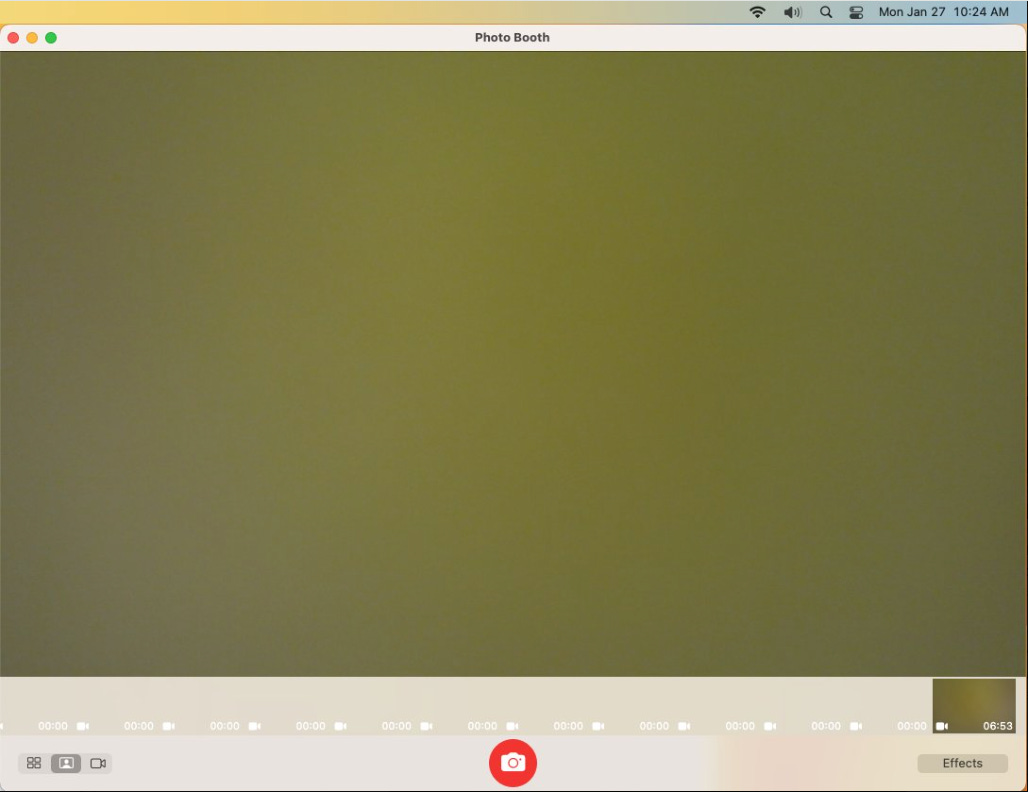Open the Effects panel
Viewport: 1028px width, 792px height.
click(x=962, y=763)
